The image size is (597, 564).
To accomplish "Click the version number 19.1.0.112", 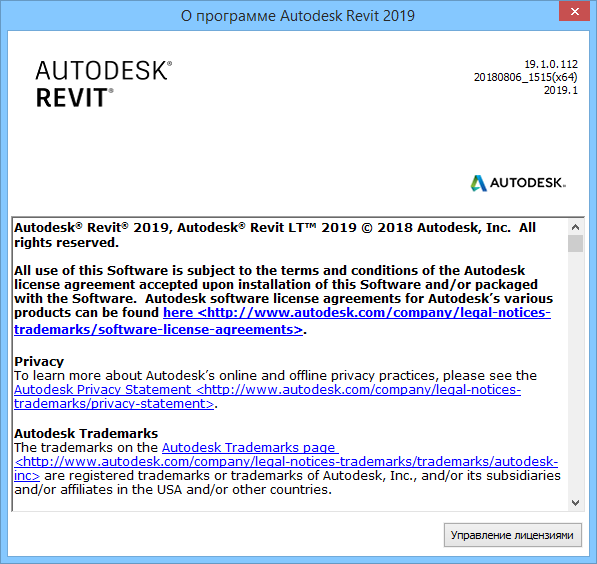I will 551,64.
